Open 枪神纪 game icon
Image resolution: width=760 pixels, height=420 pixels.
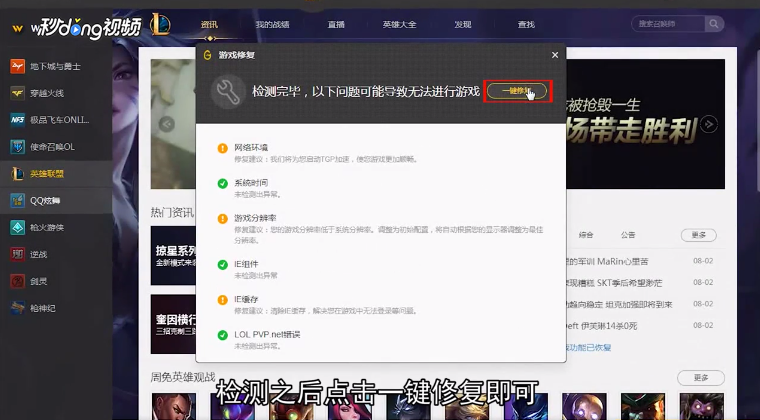[17, 308]
